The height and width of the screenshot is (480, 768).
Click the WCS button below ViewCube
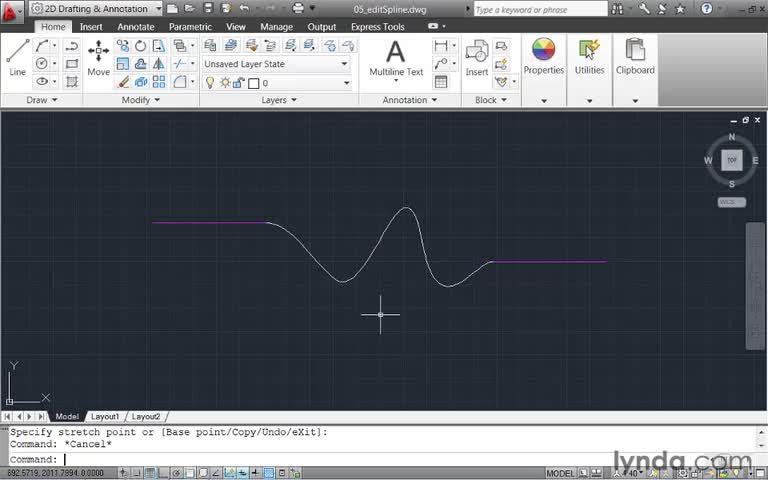point(732,202)
